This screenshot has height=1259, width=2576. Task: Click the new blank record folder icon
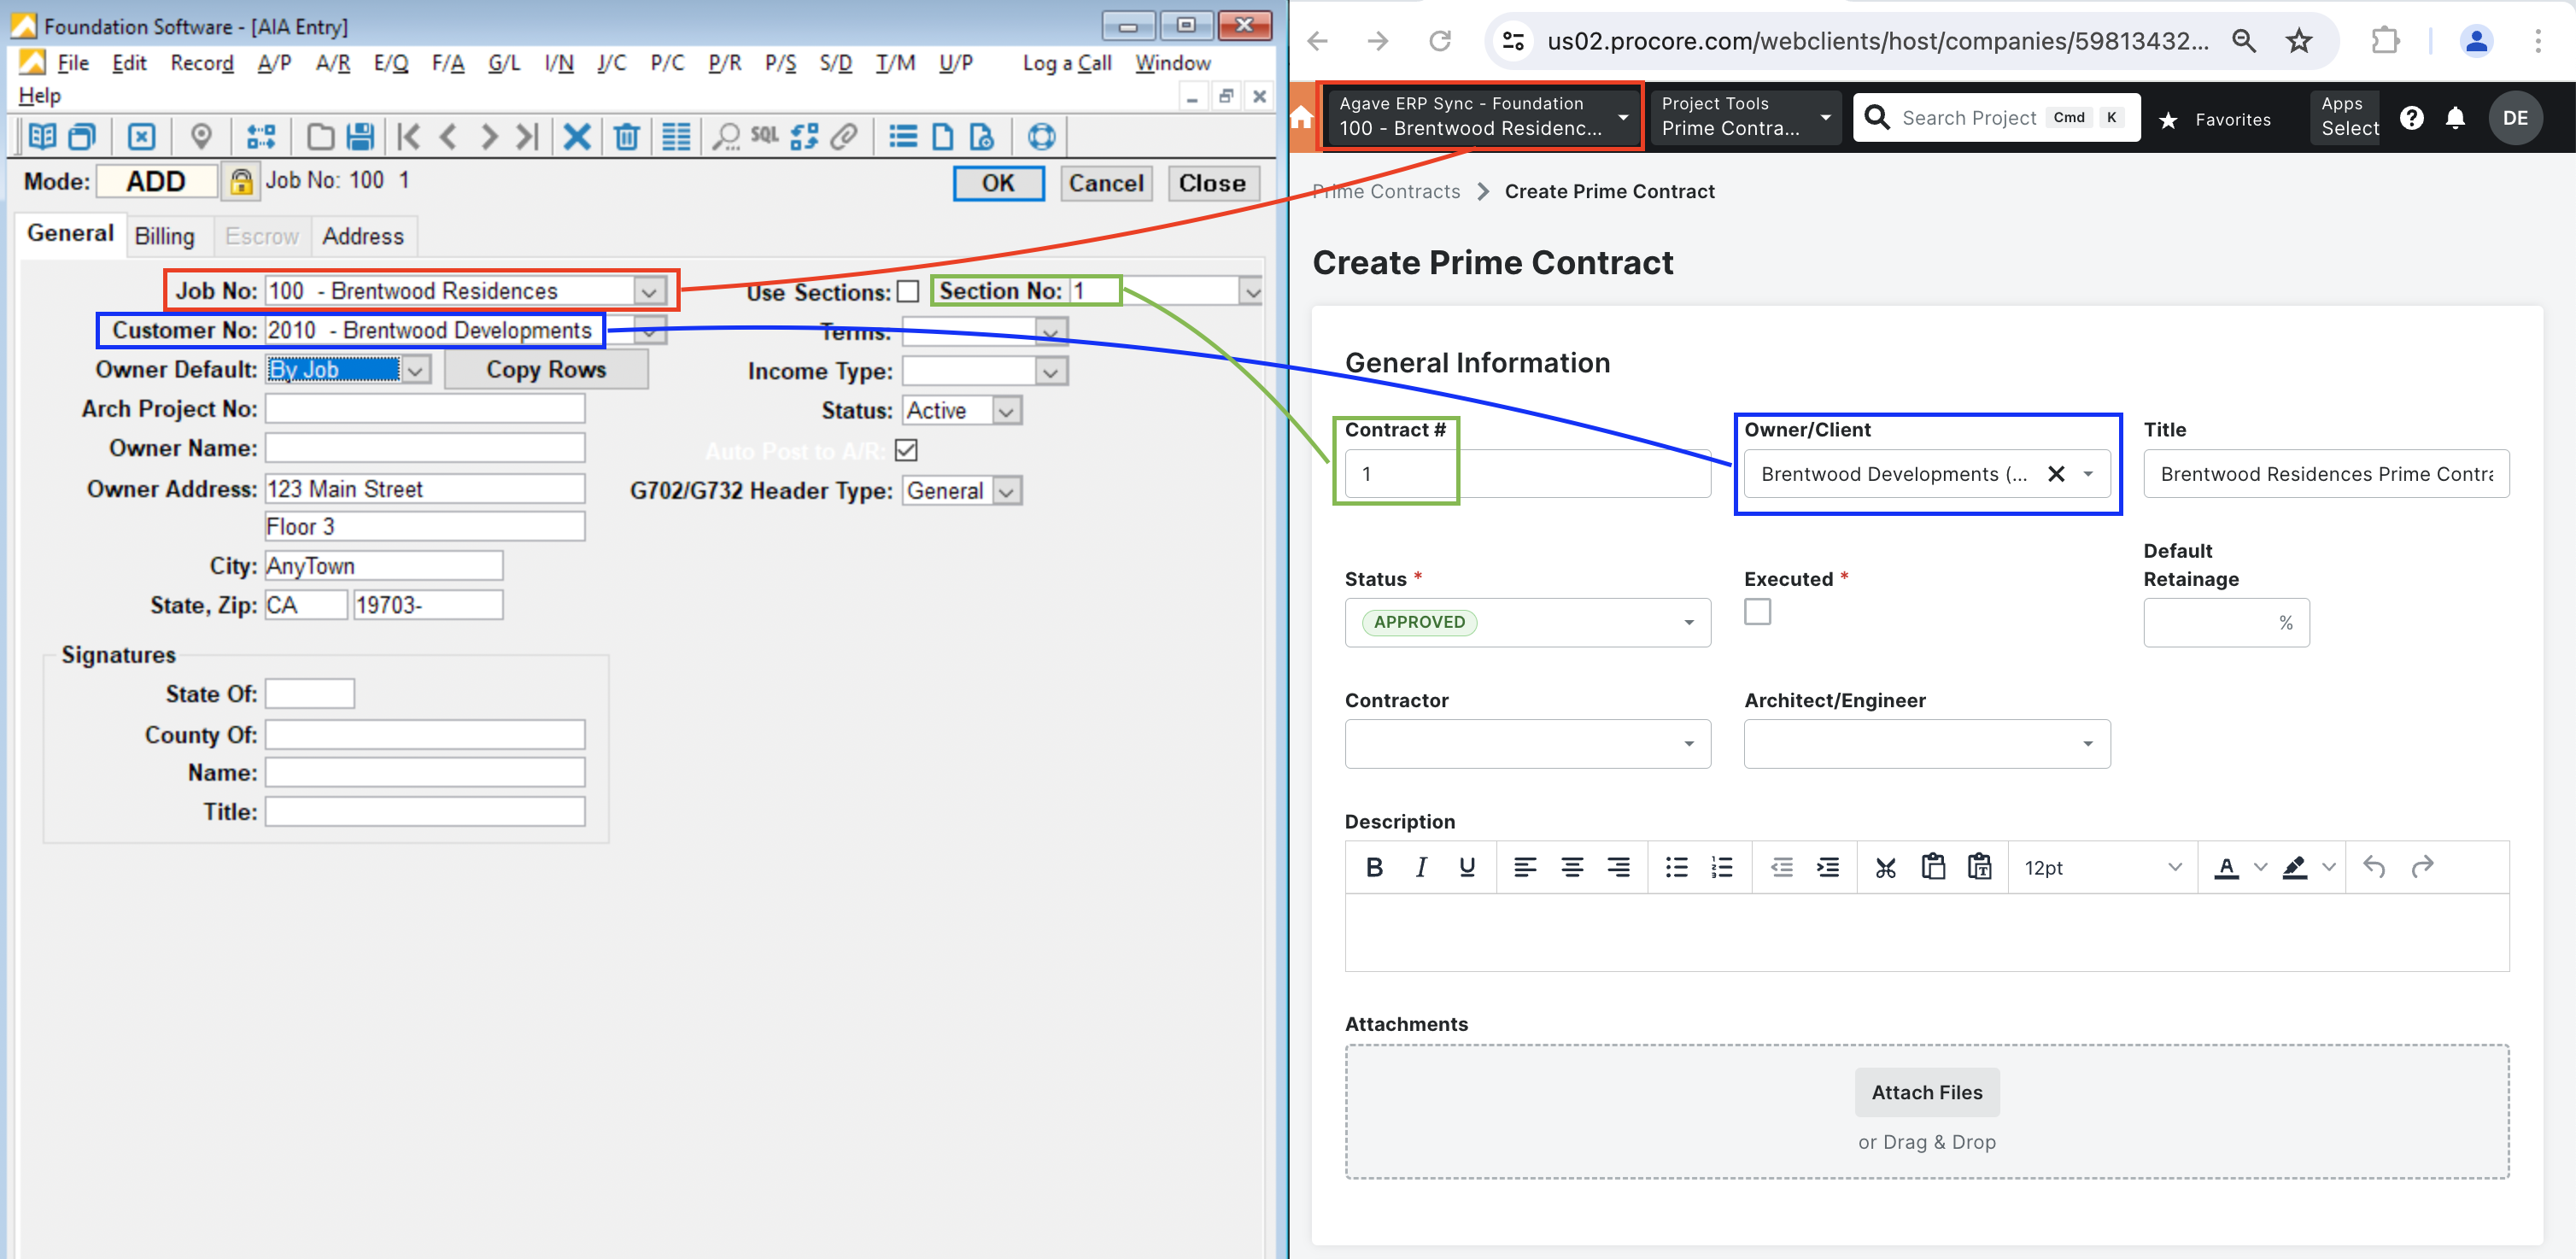(320, 136)
